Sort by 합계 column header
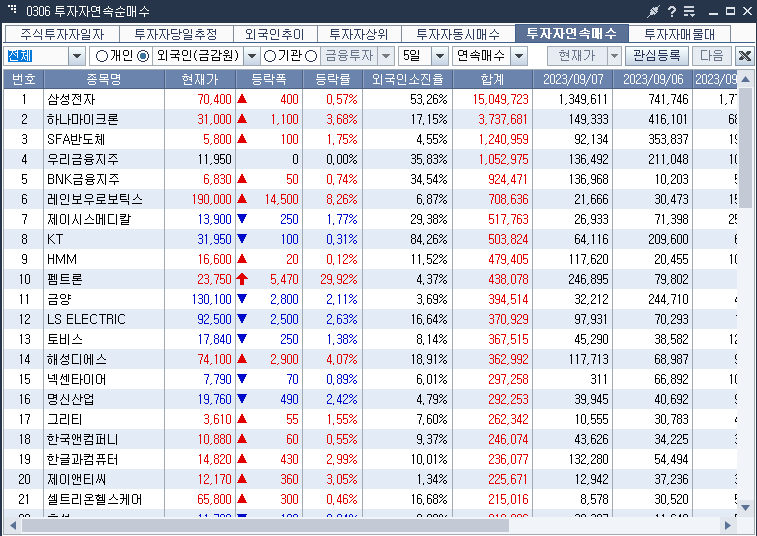Screen dimensions: 757x536 492,79
